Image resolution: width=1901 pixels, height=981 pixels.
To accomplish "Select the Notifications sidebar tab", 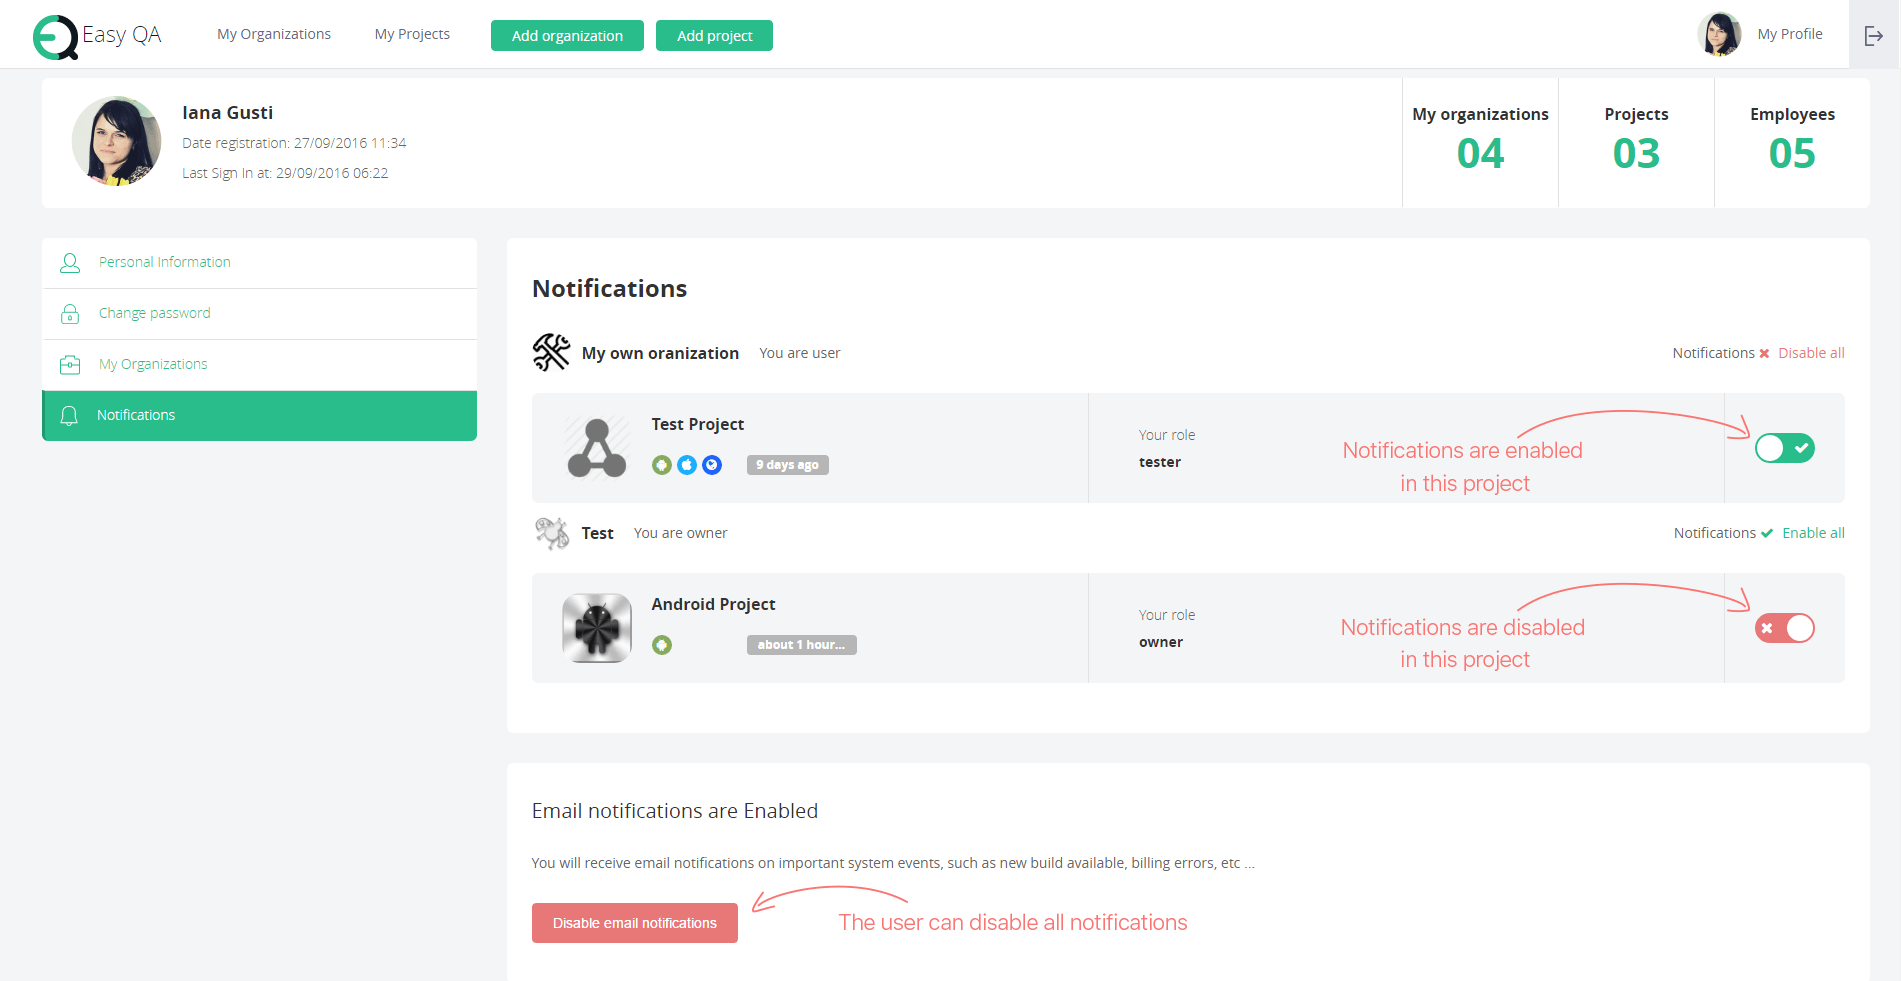I will point(260,416).
